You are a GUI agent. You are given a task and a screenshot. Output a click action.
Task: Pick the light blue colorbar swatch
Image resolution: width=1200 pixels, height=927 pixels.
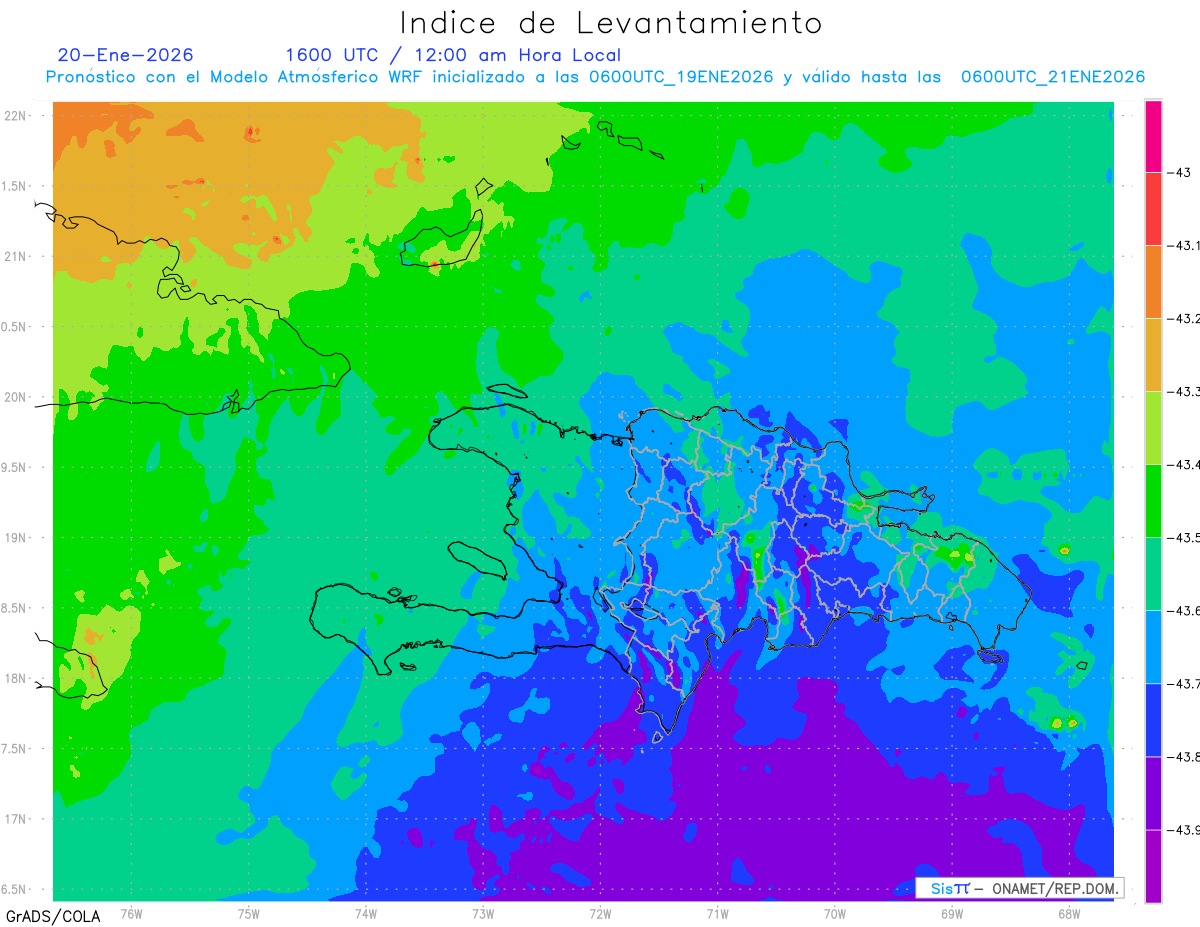[x=1153, y=647]
